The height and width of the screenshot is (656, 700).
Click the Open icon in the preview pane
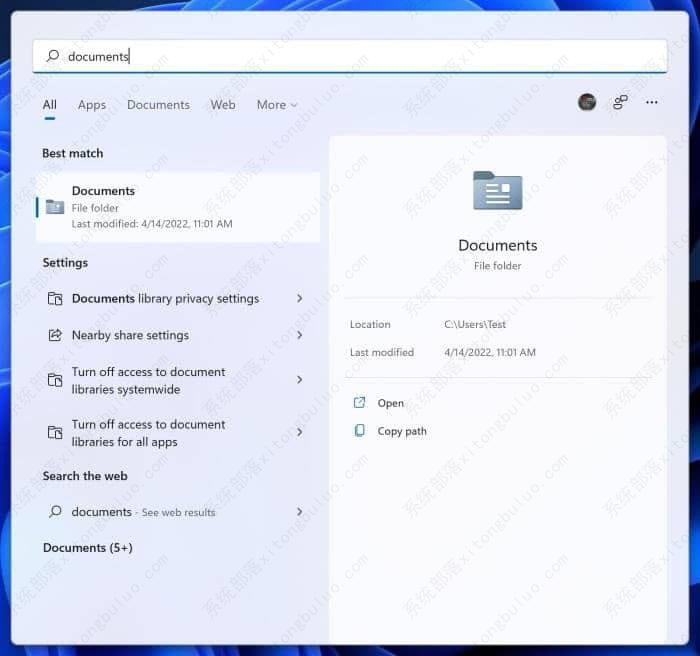360,403
